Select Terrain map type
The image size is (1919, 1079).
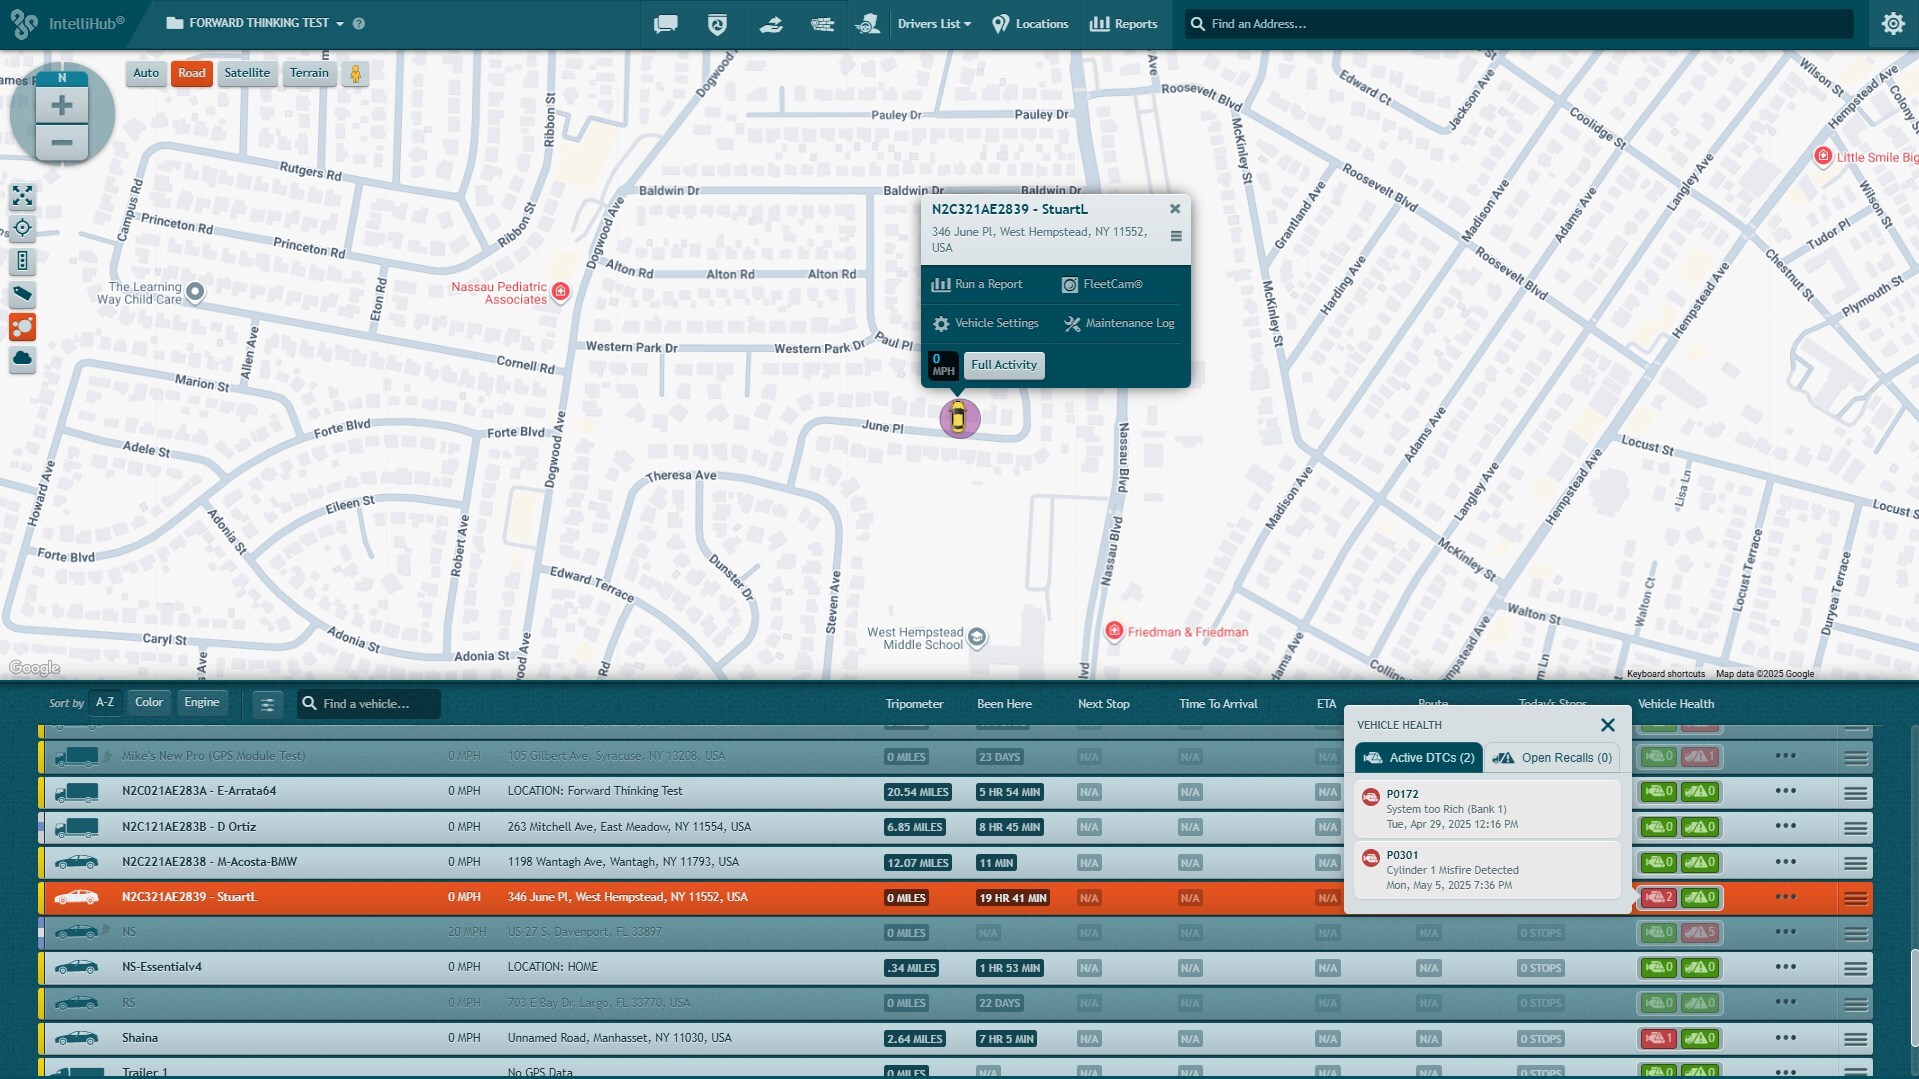tap(309, 74)
